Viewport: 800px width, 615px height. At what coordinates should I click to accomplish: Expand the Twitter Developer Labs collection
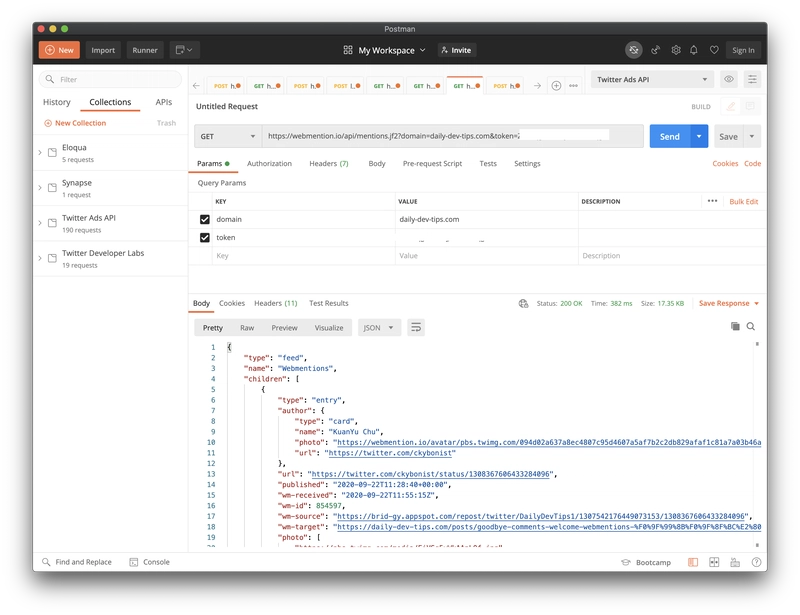[x=40, y=257]
